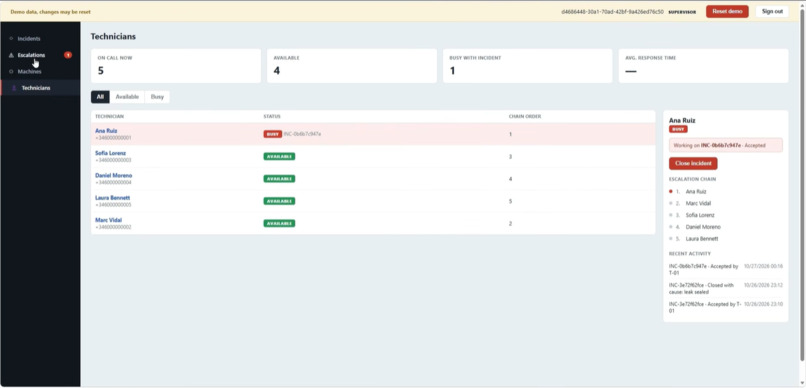806x388 pixels.
Task: Click the demo data warning banner text
Action: [x=50, y=11]
